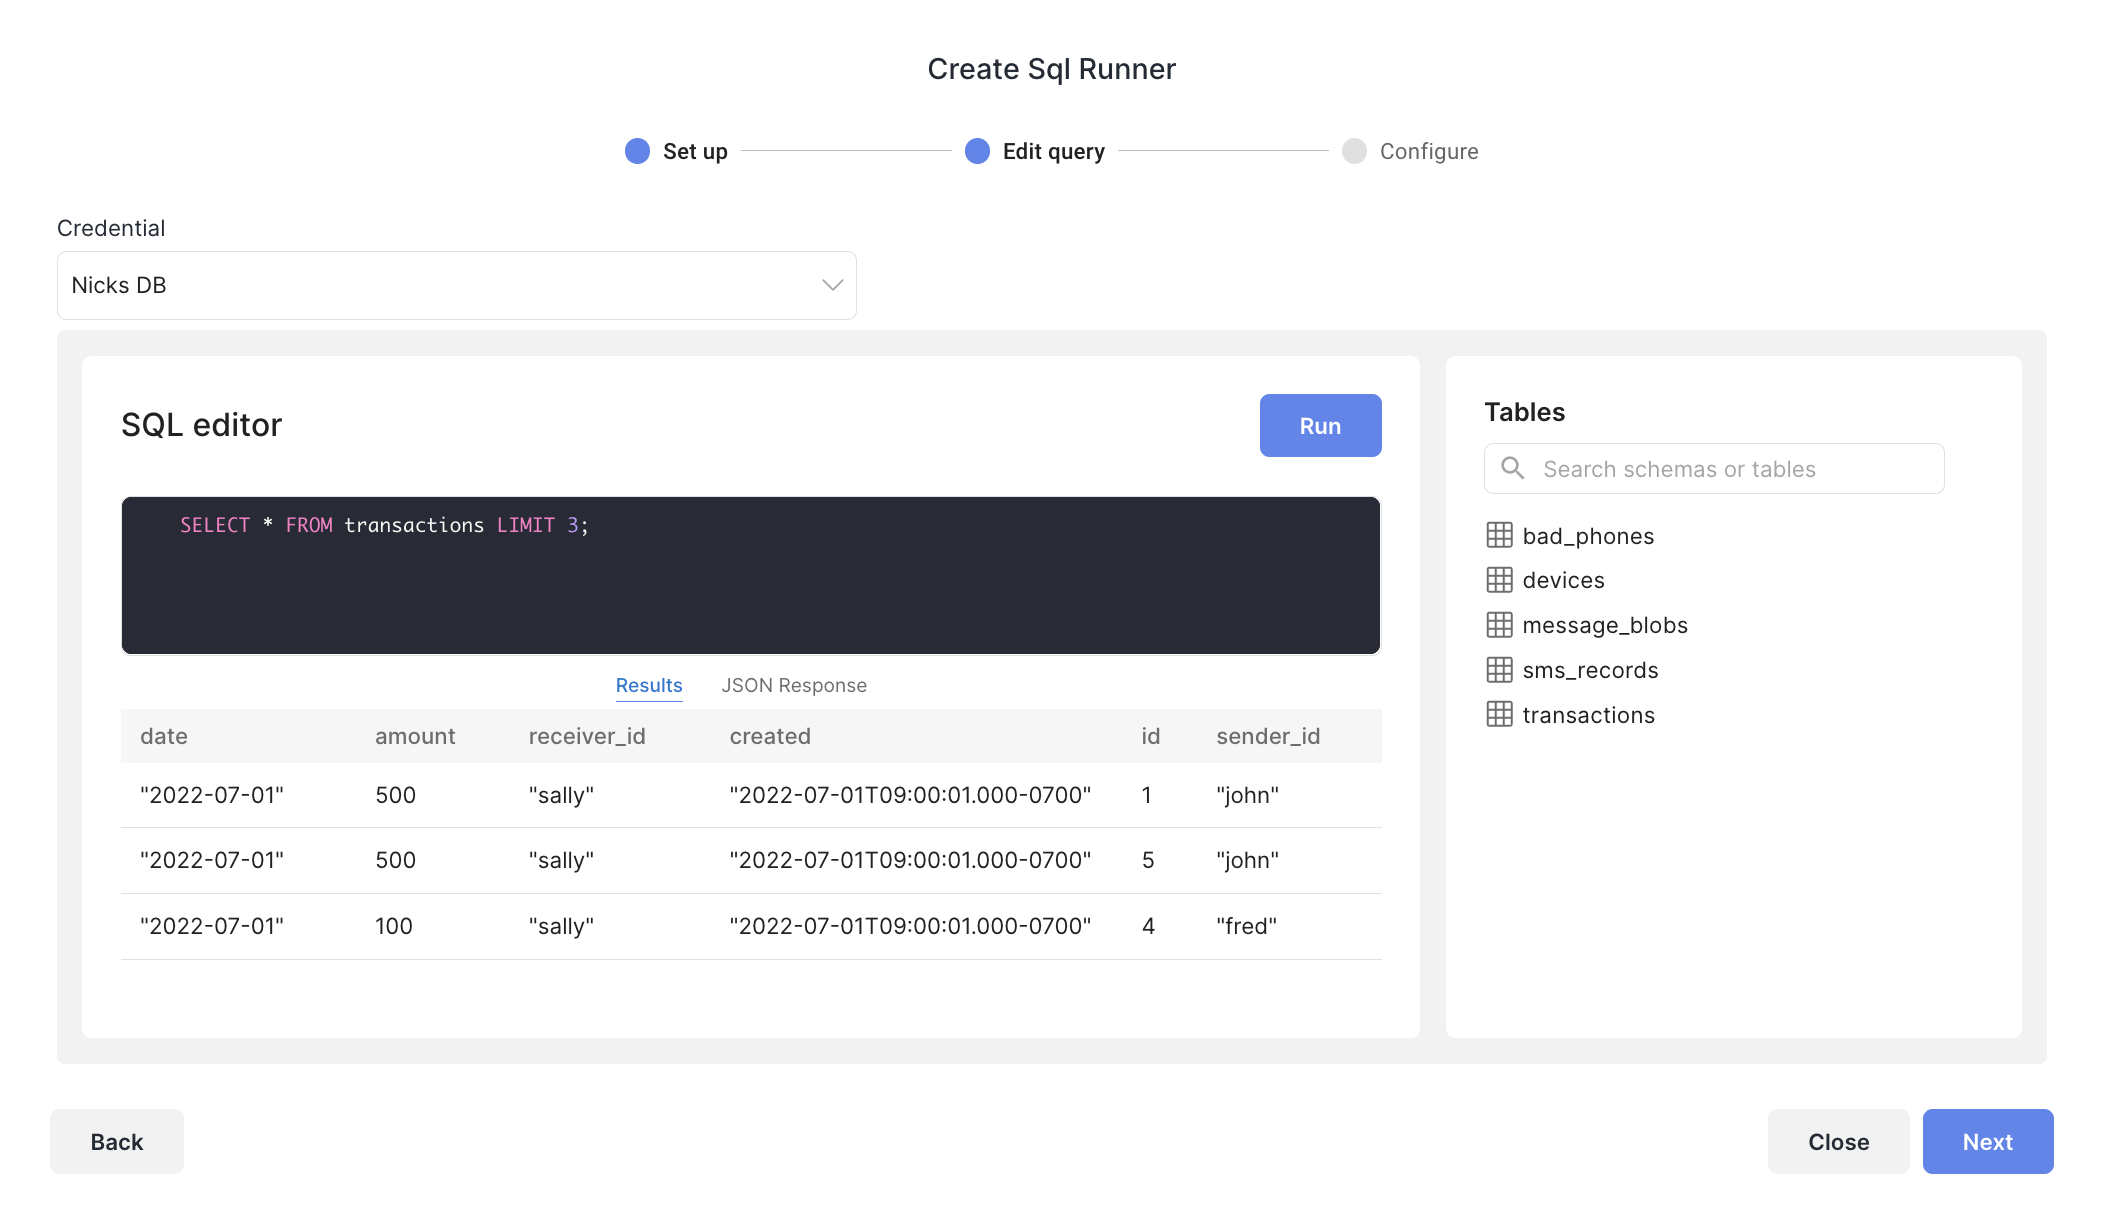Viewport: 2106px width, 1228px height.
Task: Click the message_blobs table grid icon
Action: 1499,625
